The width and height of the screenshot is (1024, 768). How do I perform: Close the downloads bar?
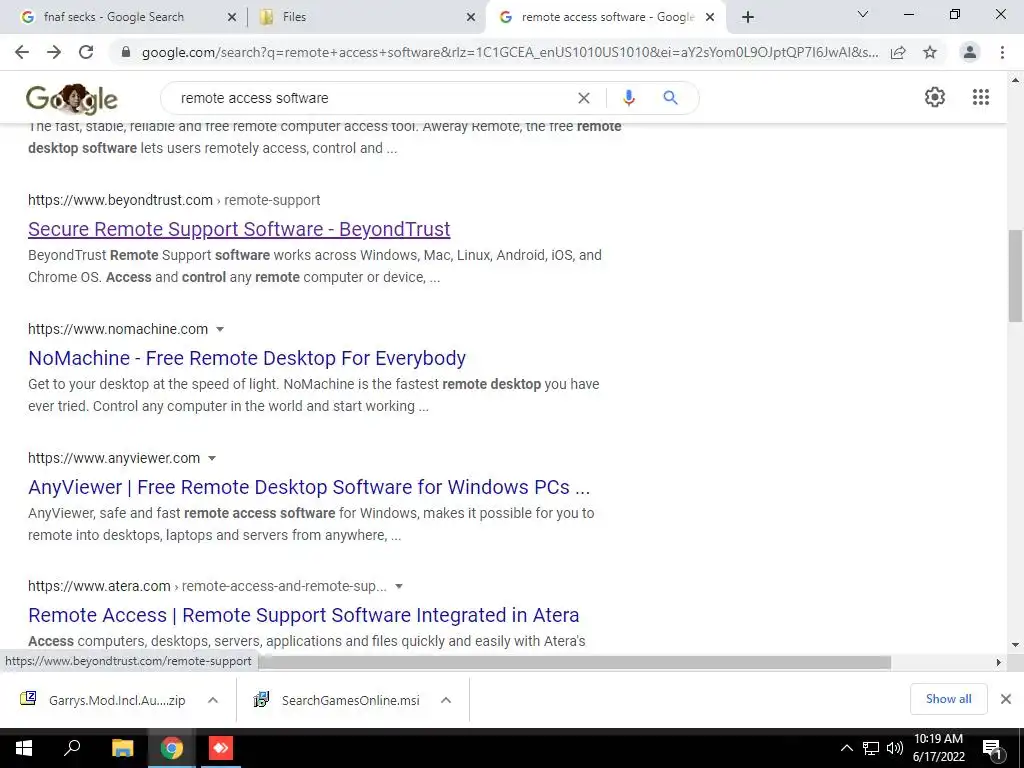(x=1006, y=699)
